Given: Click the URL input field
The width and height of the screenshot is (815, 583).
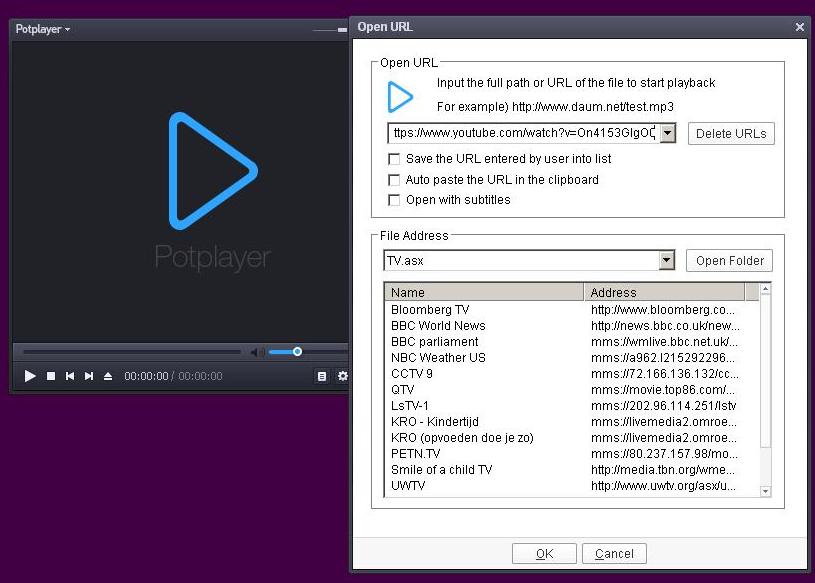Looking at the screenshot, I should (x=524, y=133).
